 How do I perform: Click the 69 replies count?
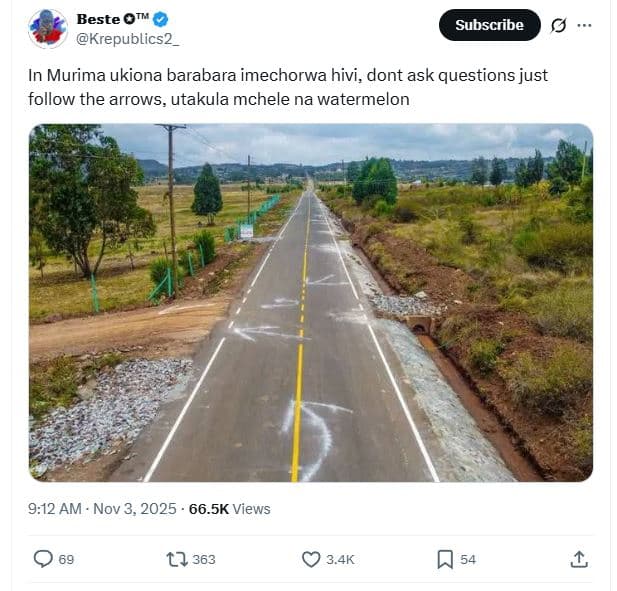pyautogui.click(x=66, y=559)
